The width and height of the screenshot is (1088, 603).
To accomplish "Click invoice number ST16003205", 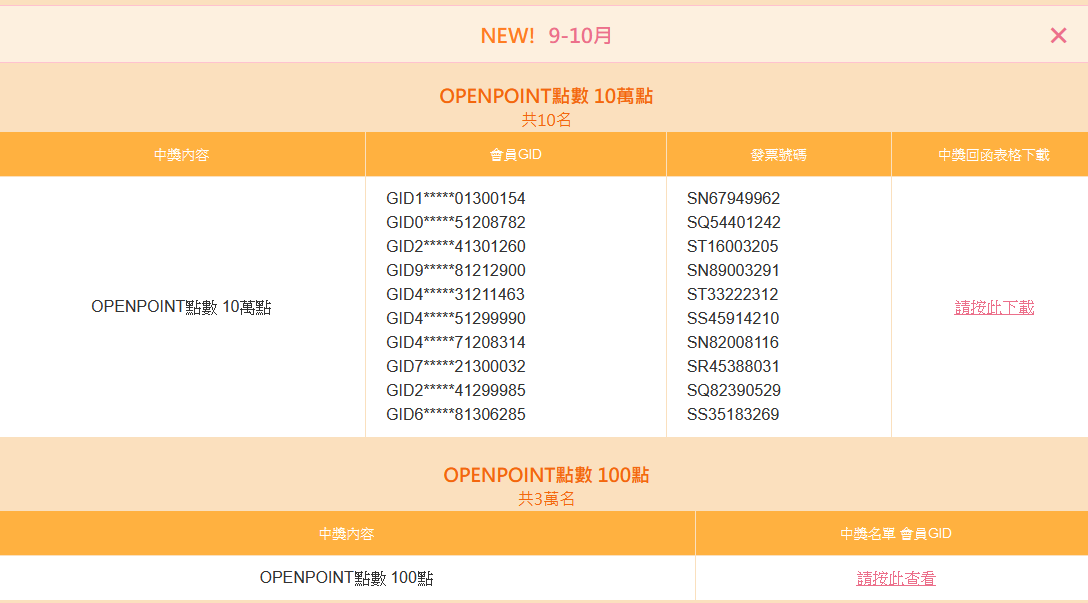I will tap(732, 246).
